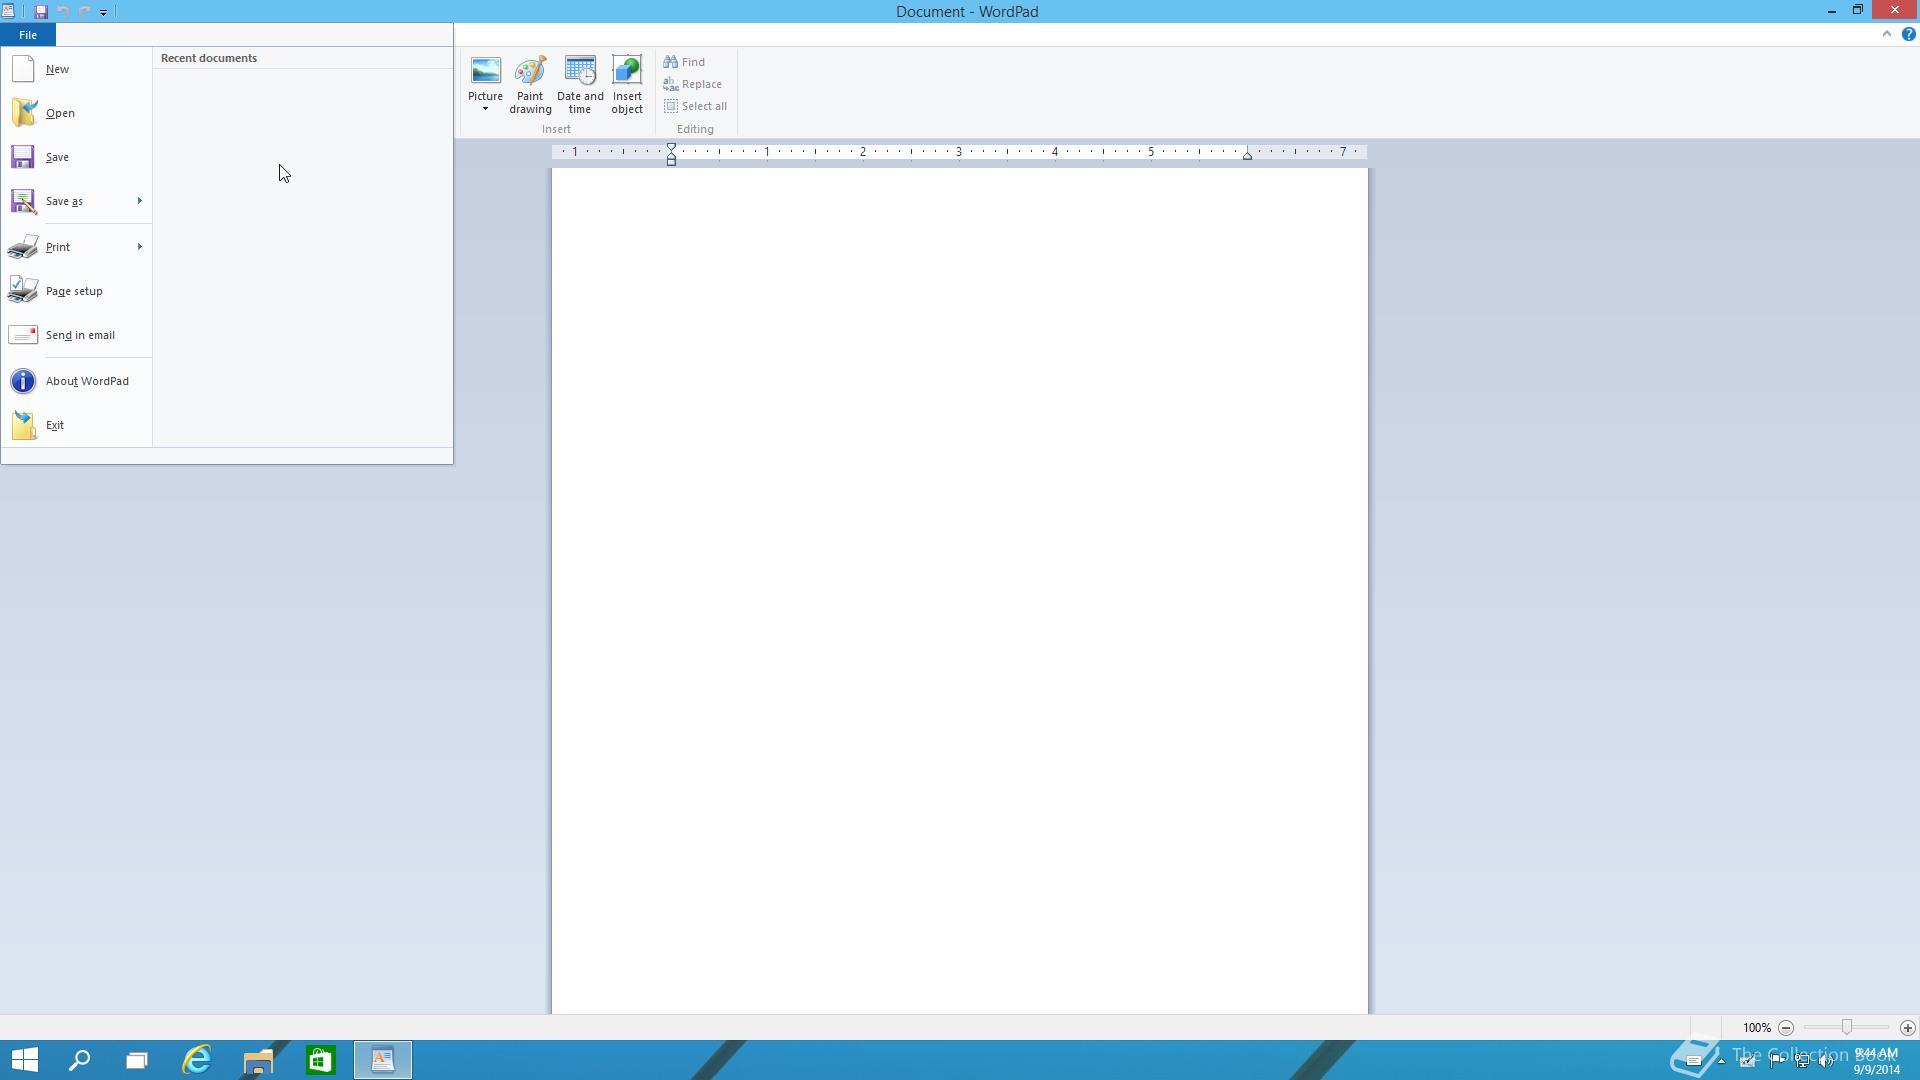Viewport: 1920px width, 1080px height.
Task: Open the Picture dropdown arrow
Action: 485,109
